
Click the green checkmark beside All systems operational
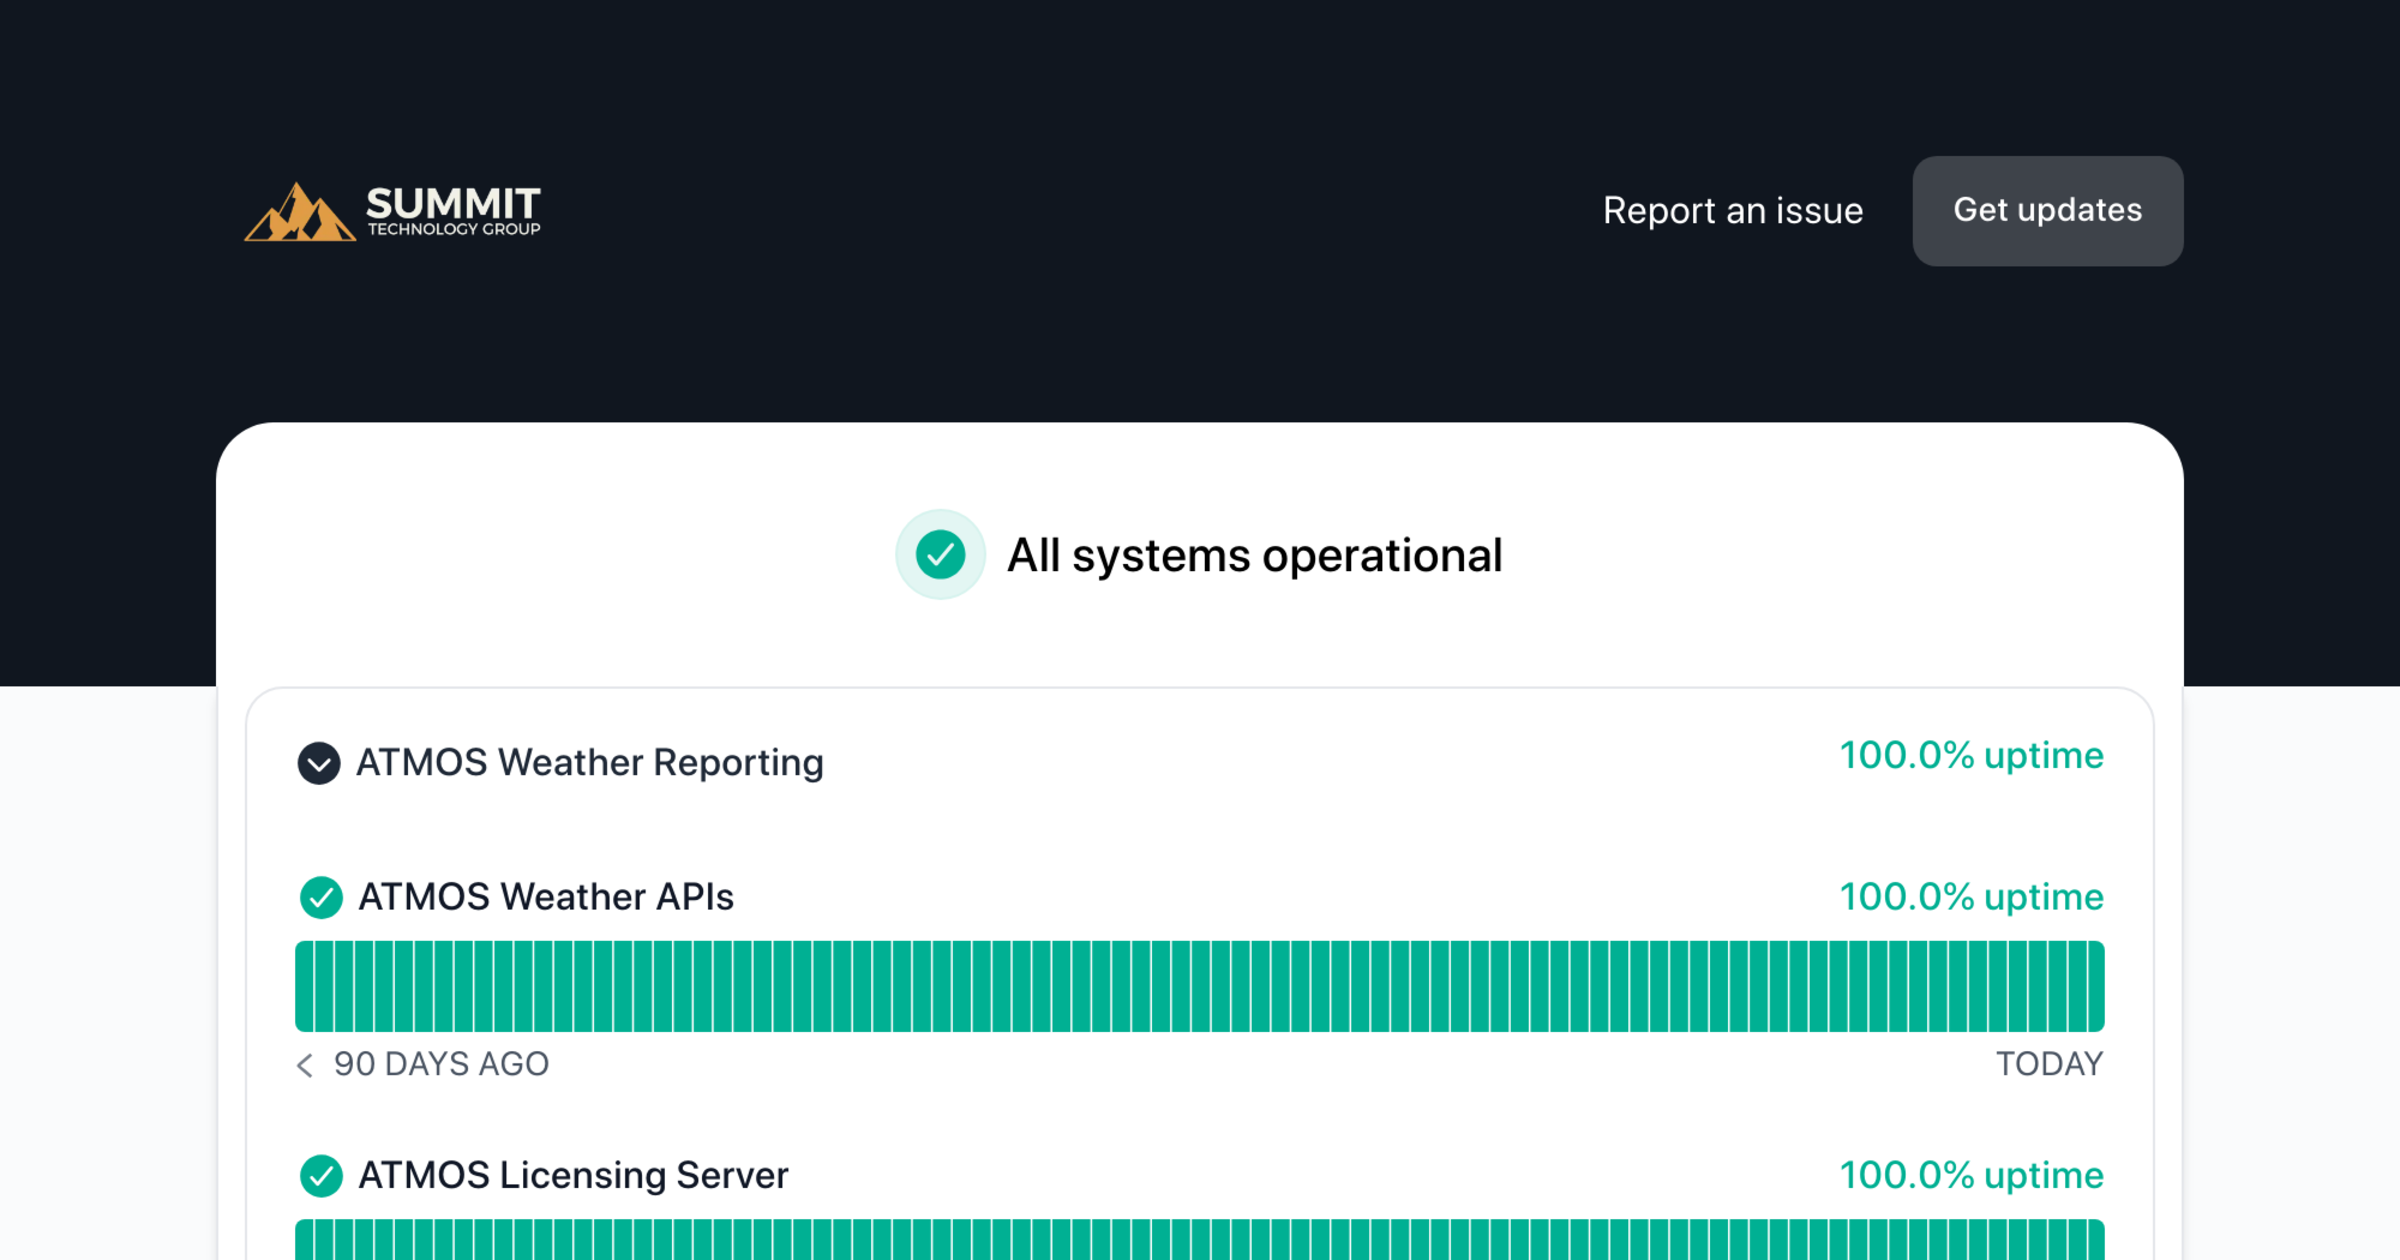940,555
